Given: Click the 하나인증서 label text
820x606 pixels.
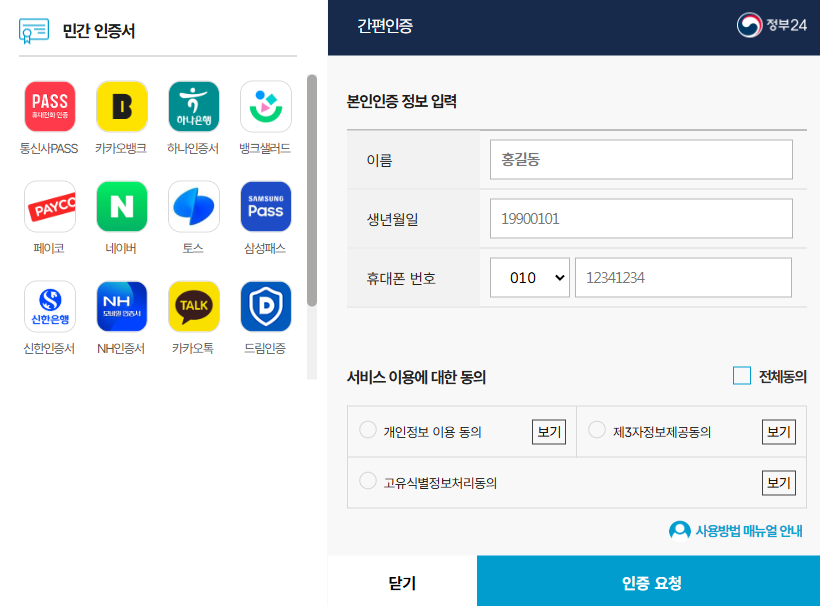Looking at the screenshot, I should (193, 148).
